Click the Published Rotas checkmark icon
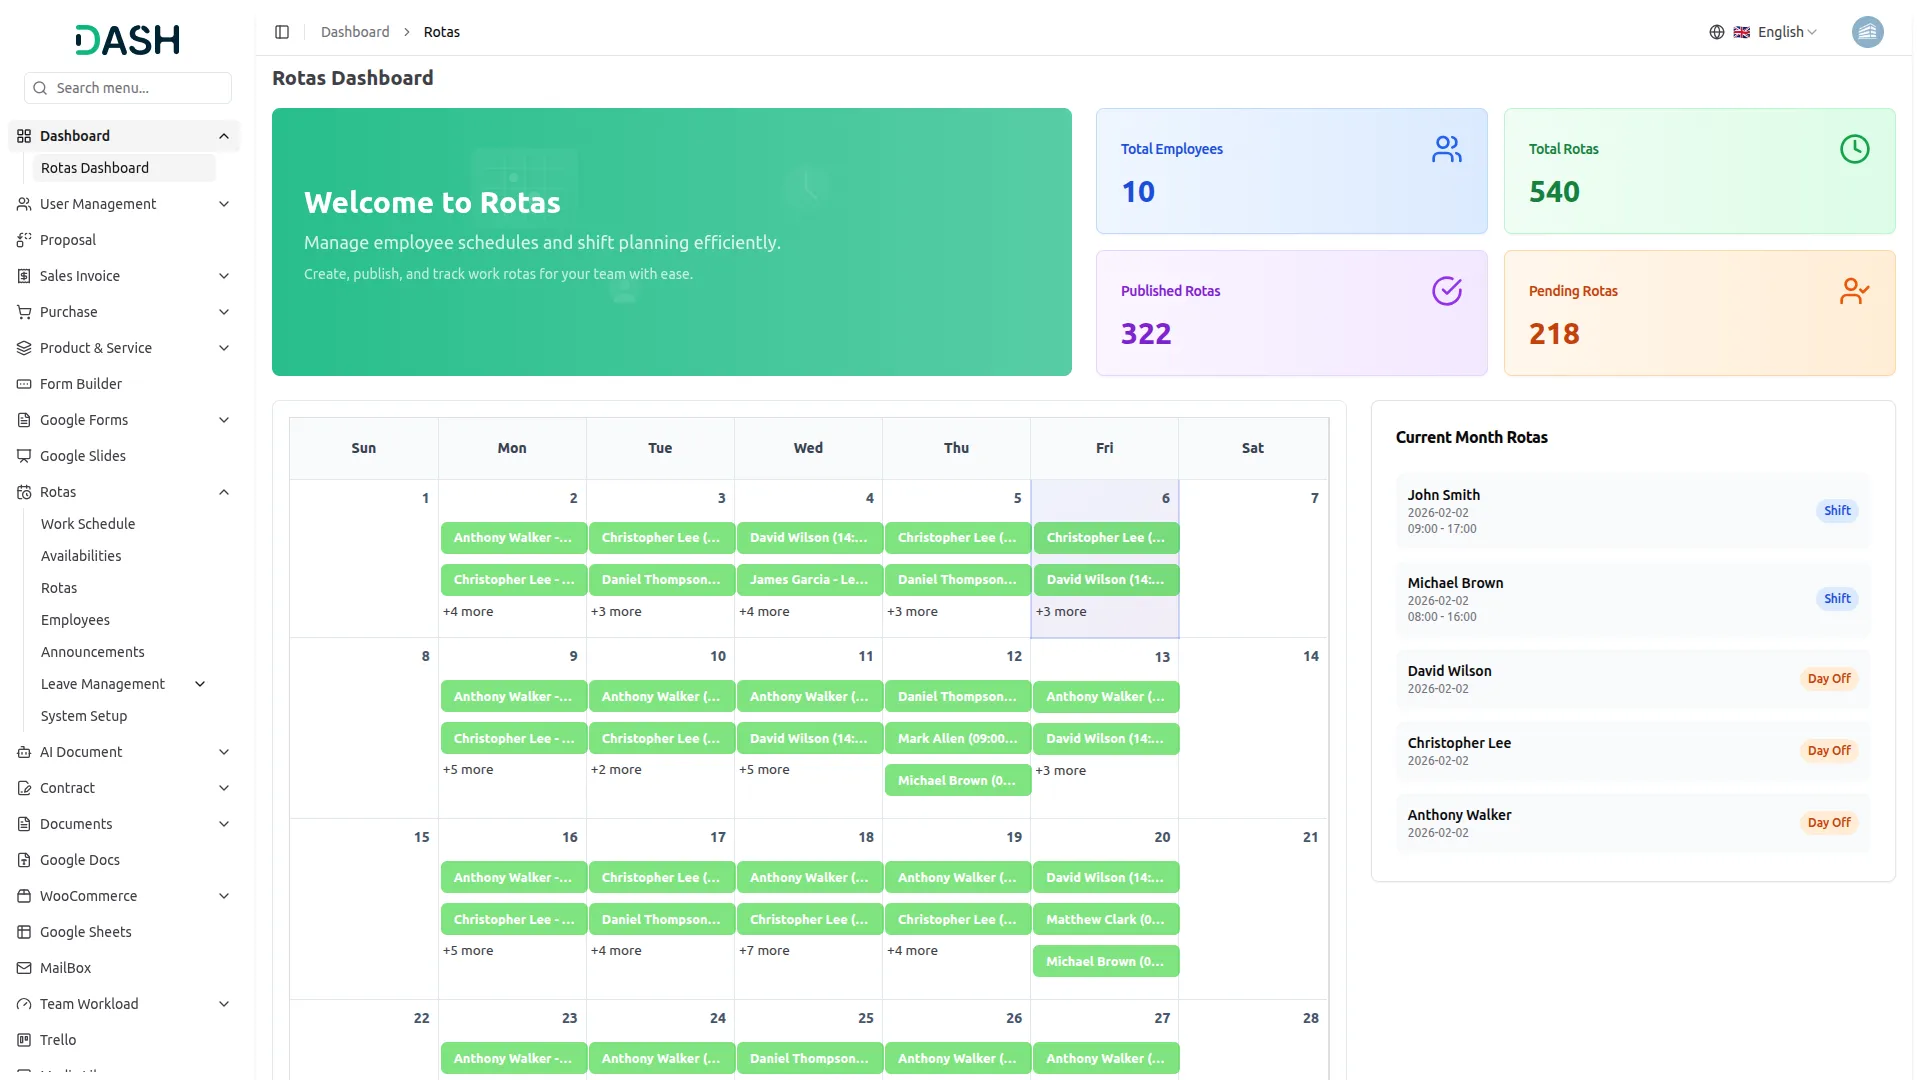 pyautogui.click(x=1446, y=291)
